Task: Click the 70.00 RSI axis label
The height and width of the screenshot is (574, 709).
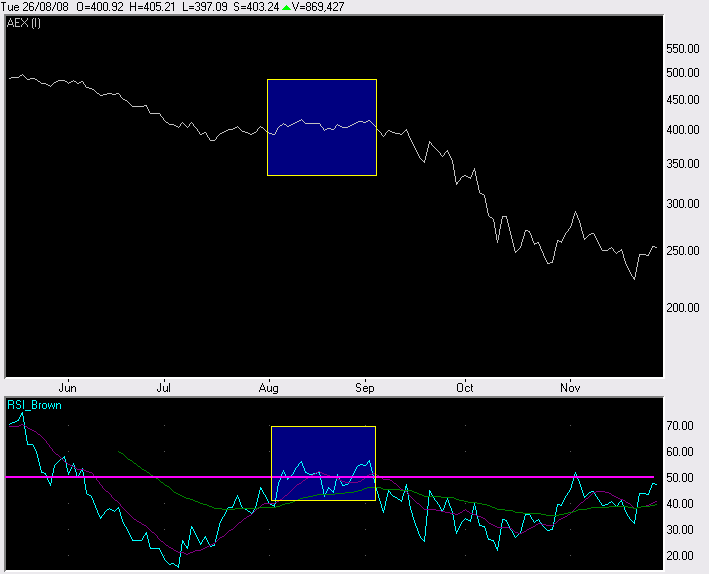Action: pyautogui.click(x=681, y=425)
